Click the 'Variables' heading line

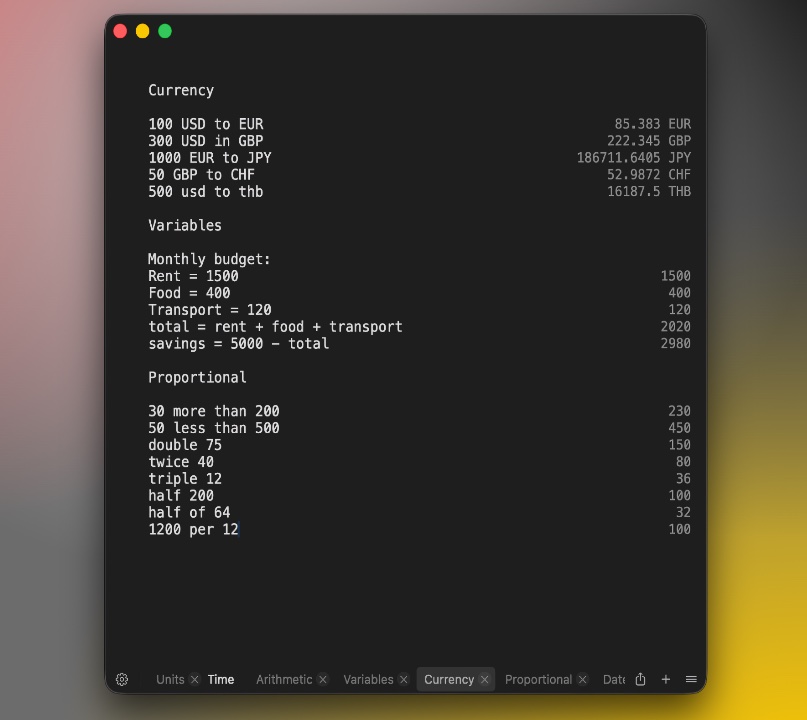(x=185, y=225)
